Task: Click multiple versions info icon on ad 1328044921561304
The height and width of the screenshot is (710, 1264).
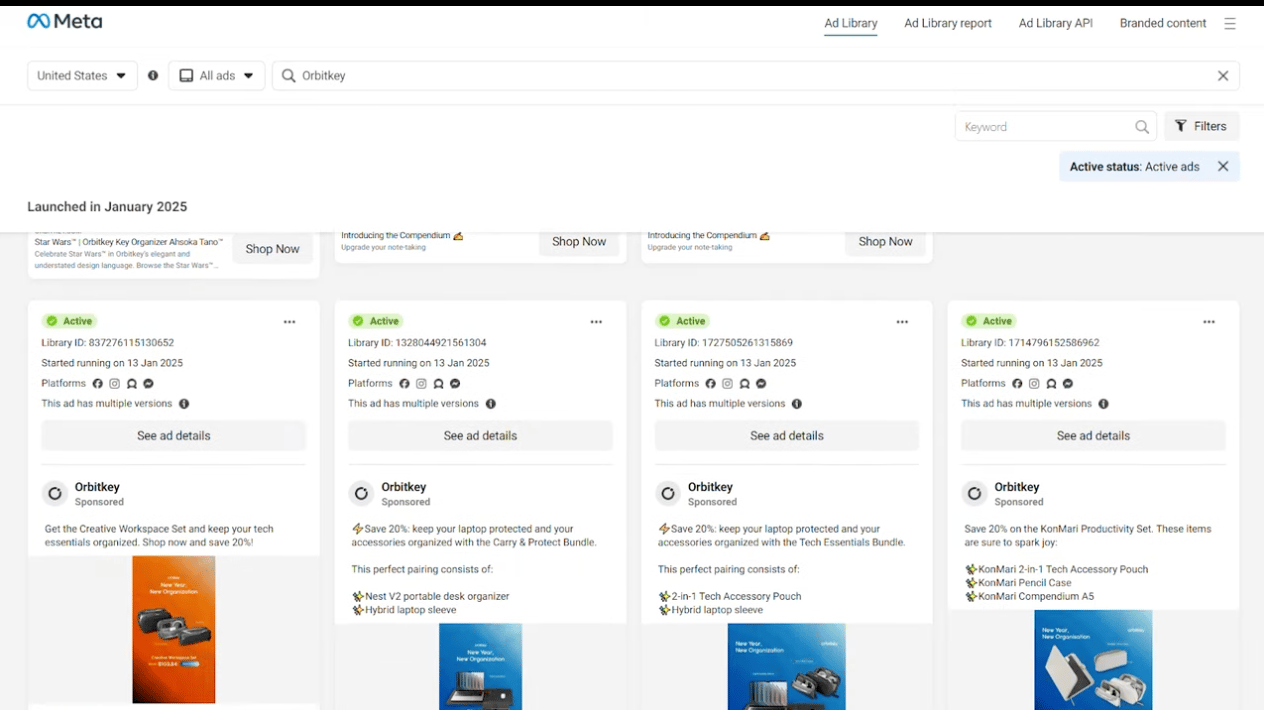Action: pos(491,404)
